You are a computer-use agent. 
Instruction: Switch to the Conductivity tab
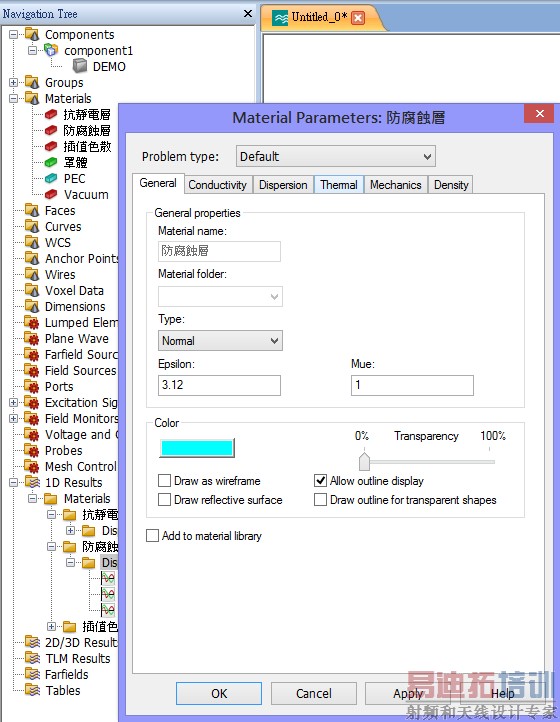pyautogui.click(x=218, y=185)
